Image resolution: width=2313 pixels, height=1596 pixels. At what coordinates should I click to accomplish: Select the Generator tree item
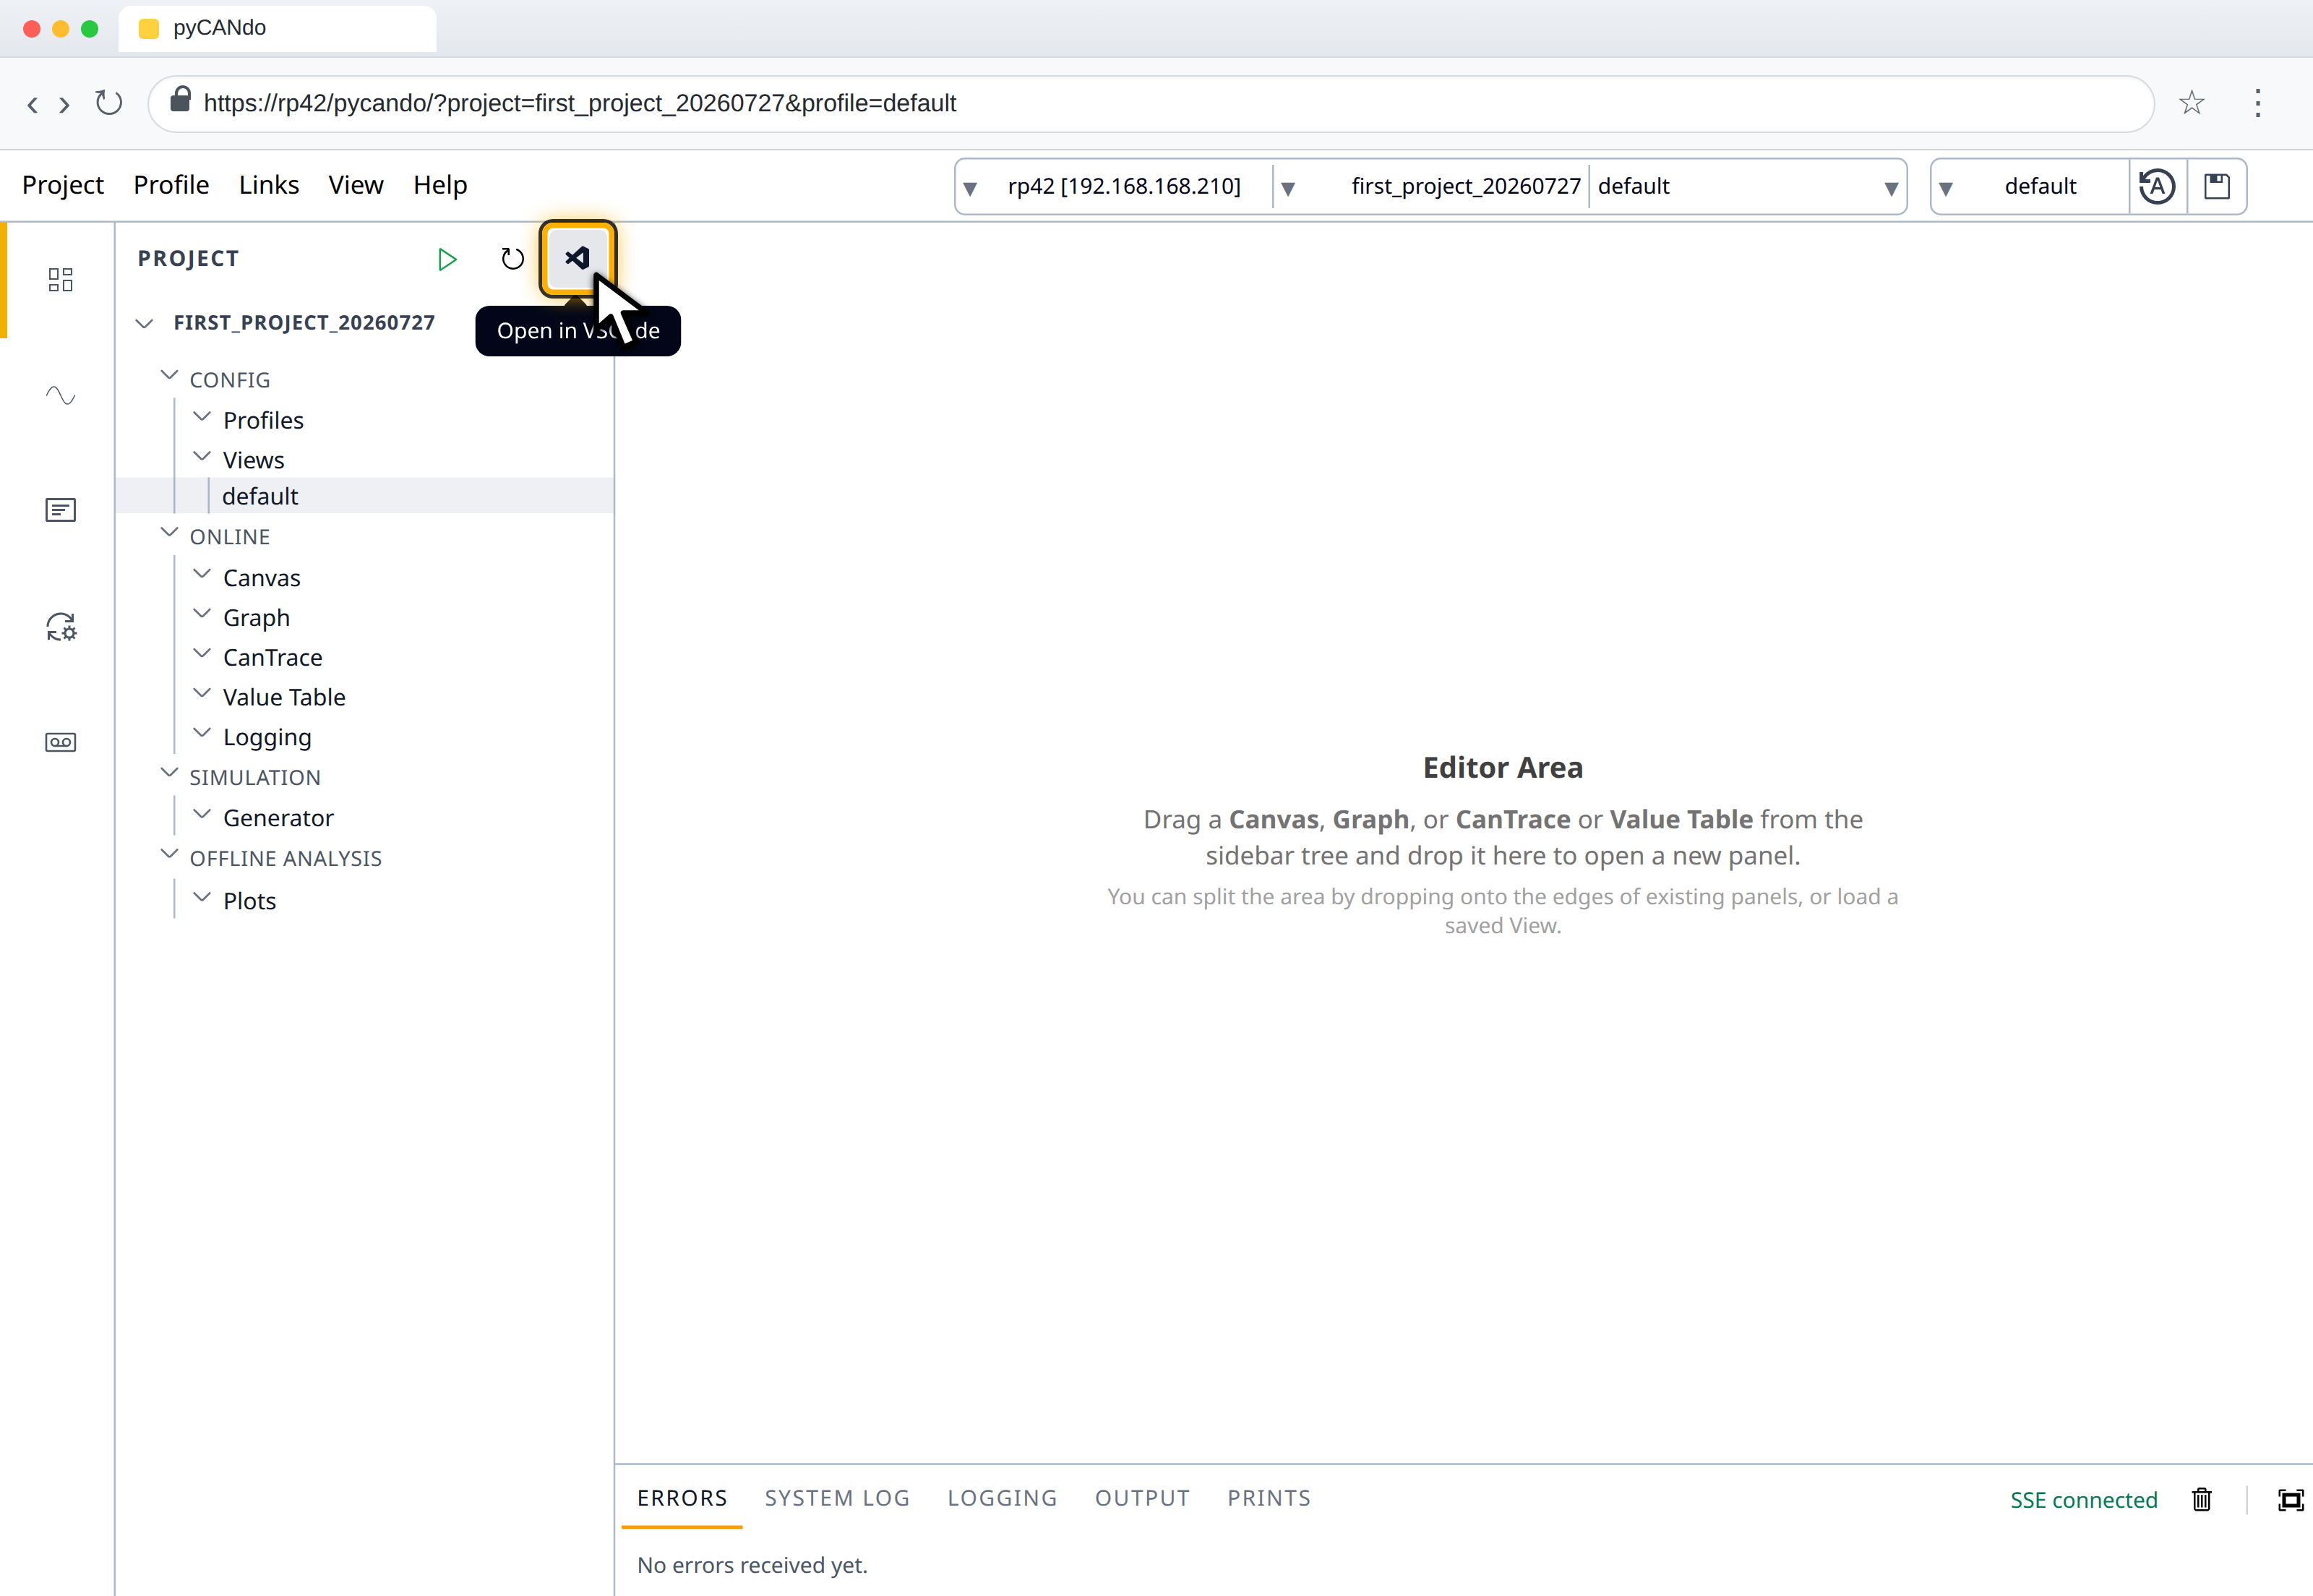pyautogui.click(x=278, y=818)
